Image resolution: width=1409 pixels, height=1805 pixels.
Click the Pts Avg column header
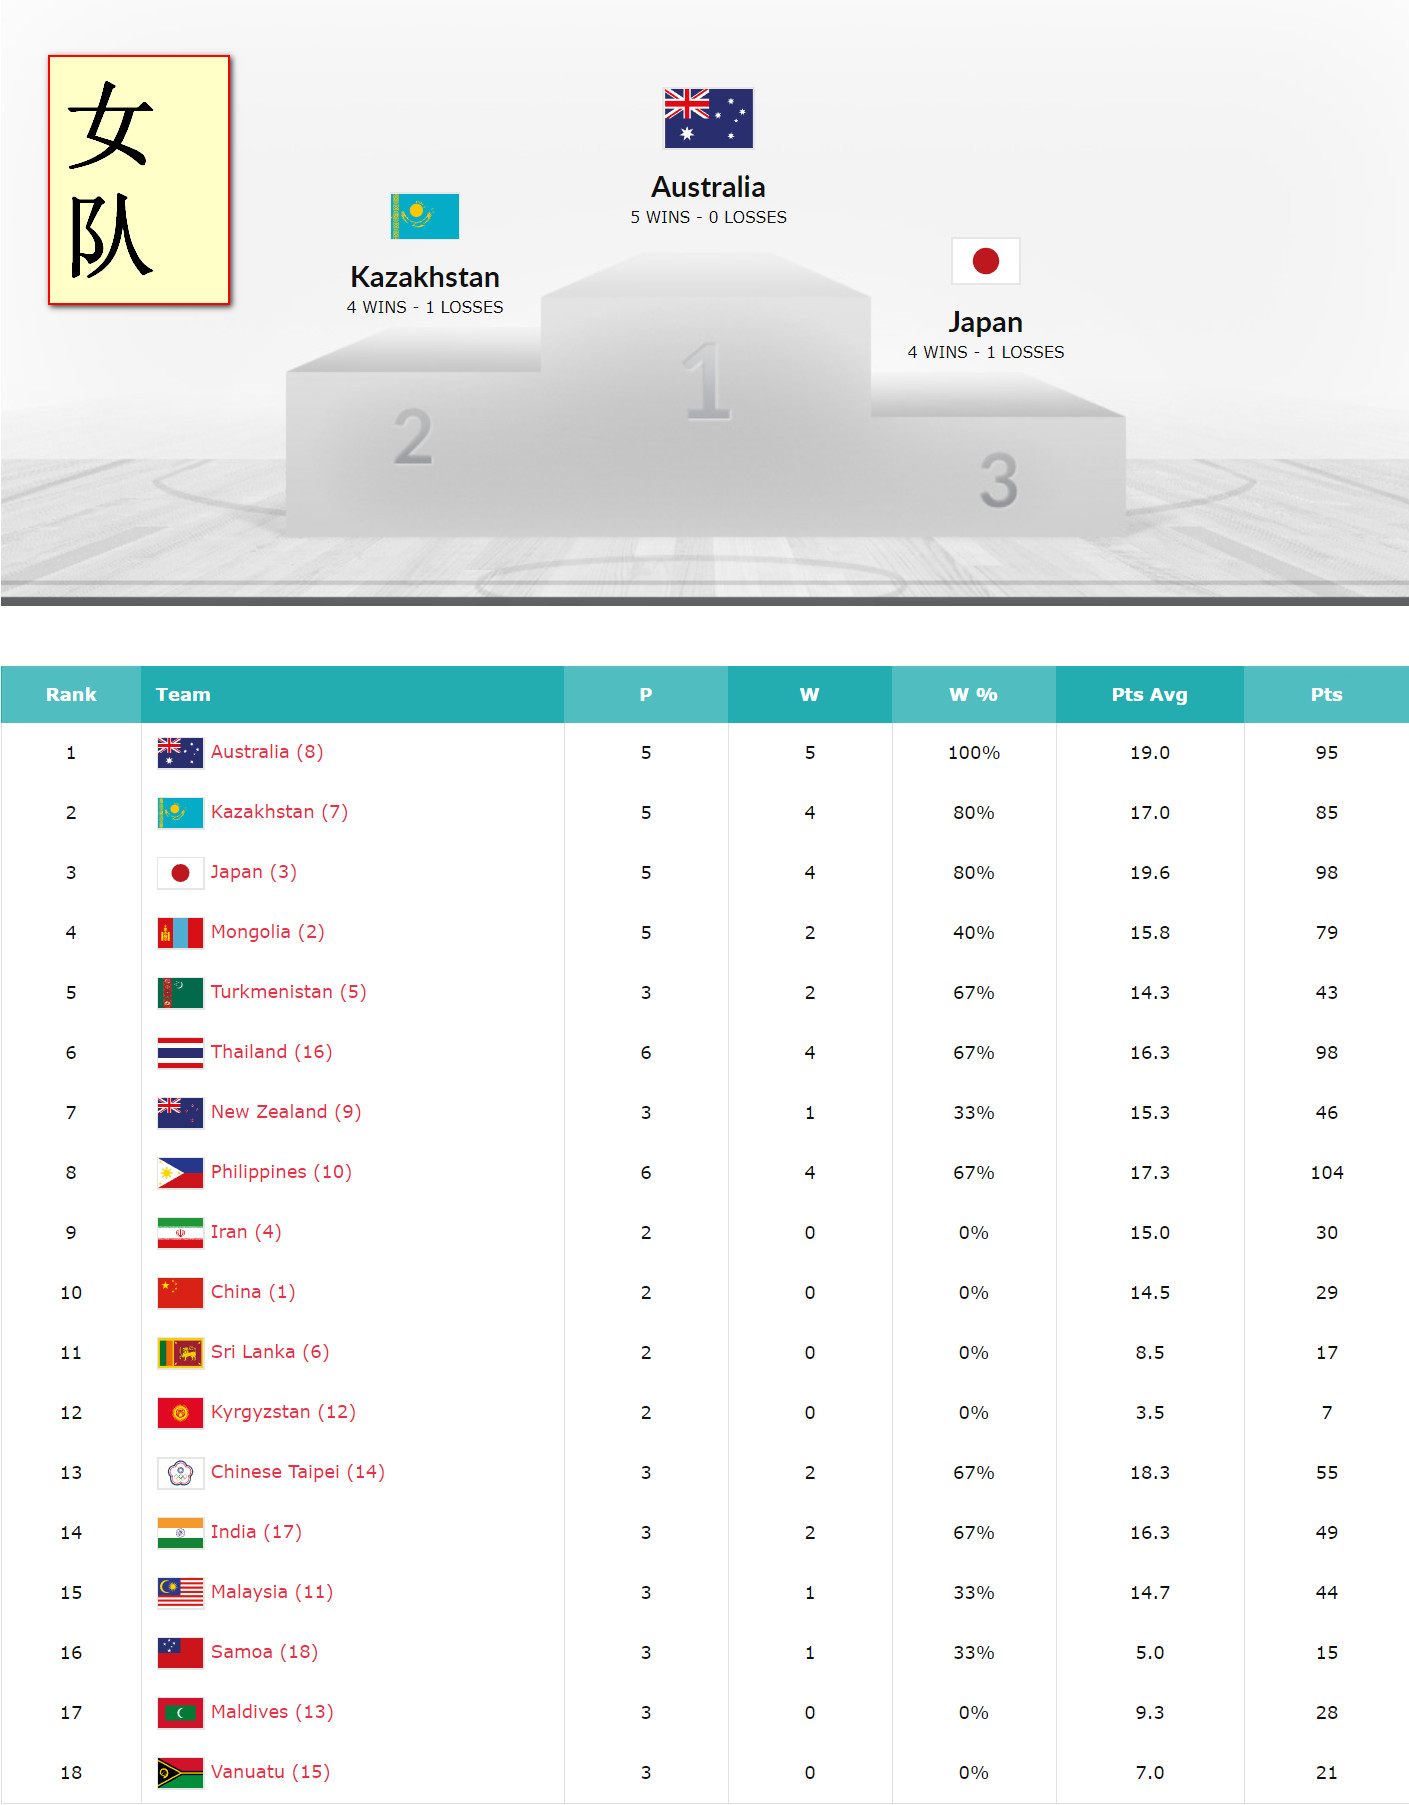click(1150, 695)
